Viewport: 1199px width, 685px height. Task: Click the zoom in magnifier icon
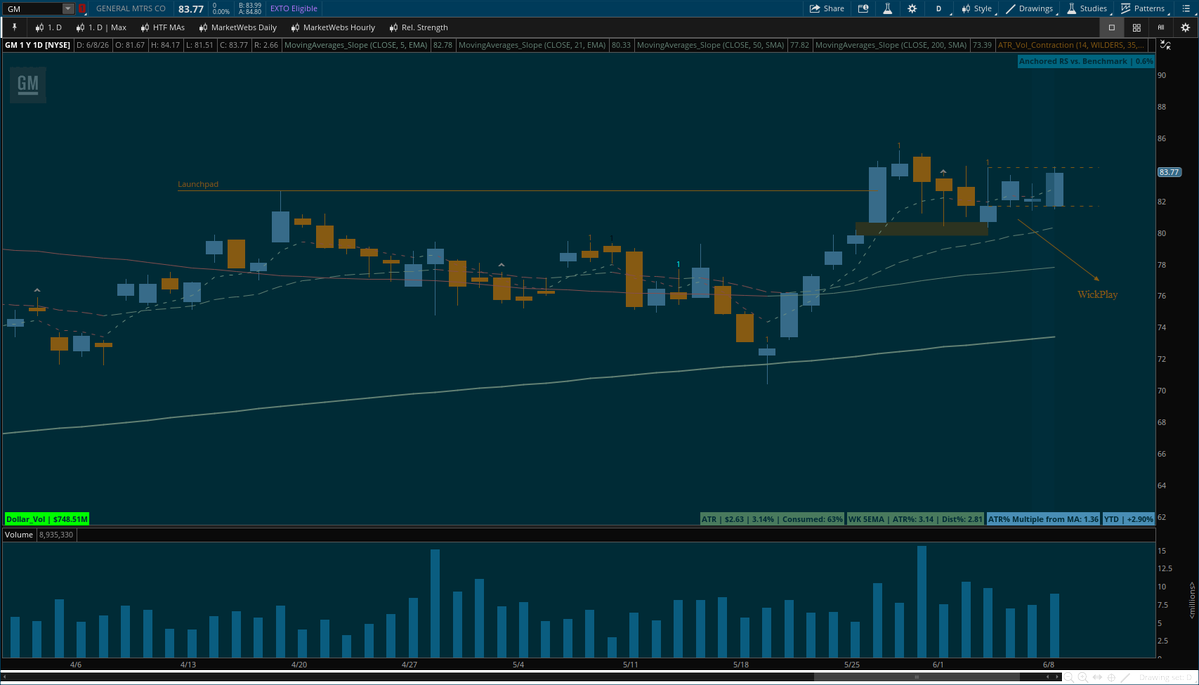(1084, 677)
